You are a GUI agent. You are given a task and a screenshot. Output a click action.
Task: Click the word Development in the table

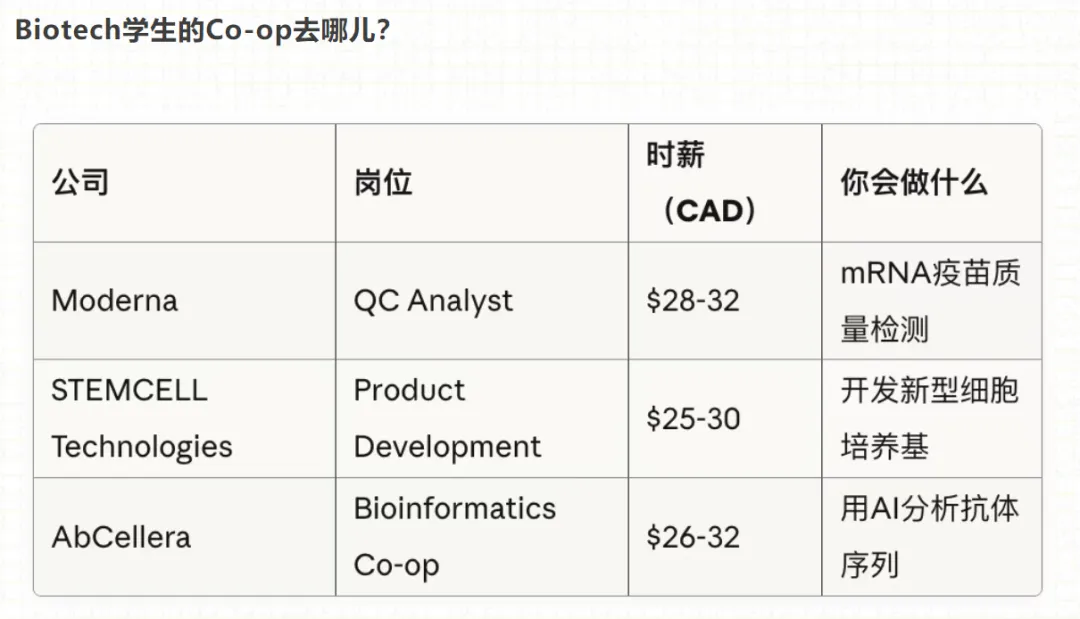tap(447, 447)
